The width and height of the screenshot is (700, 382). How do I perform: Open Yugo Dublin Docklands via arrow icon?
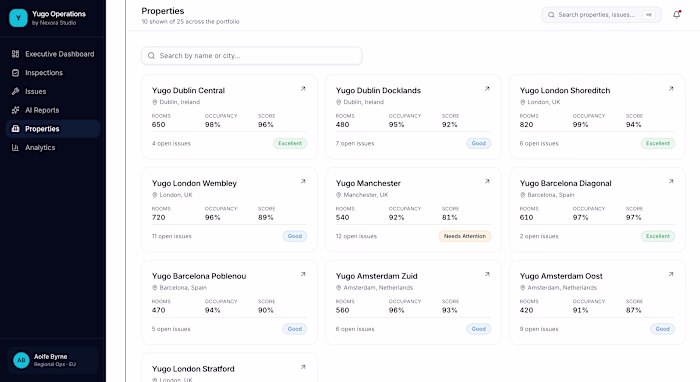pos(487,89)
